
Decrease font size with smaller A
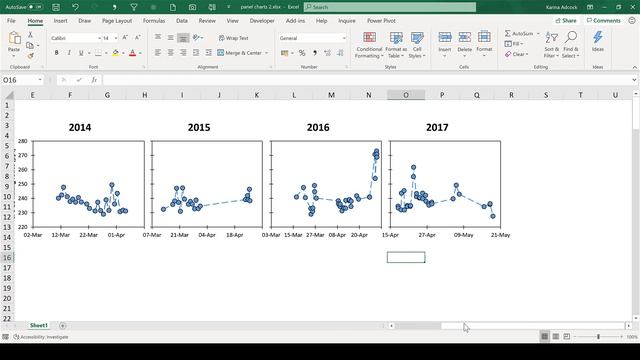point(138,38)
